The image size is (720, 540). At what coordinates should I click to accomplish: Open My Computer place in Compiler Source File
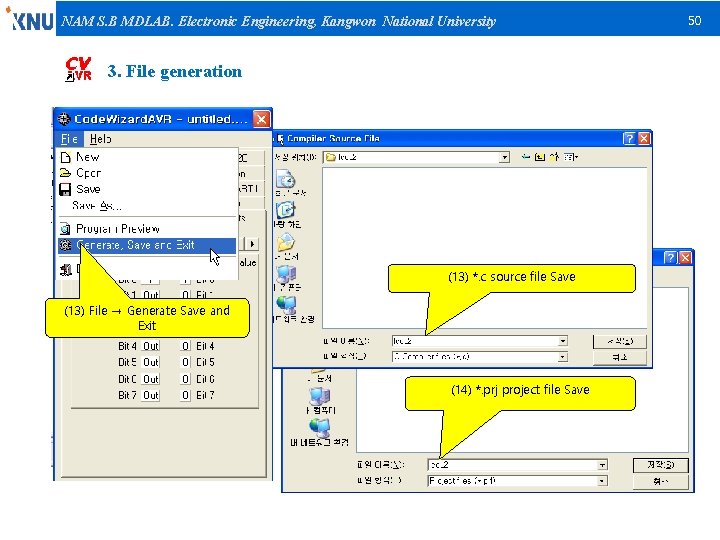287,278
